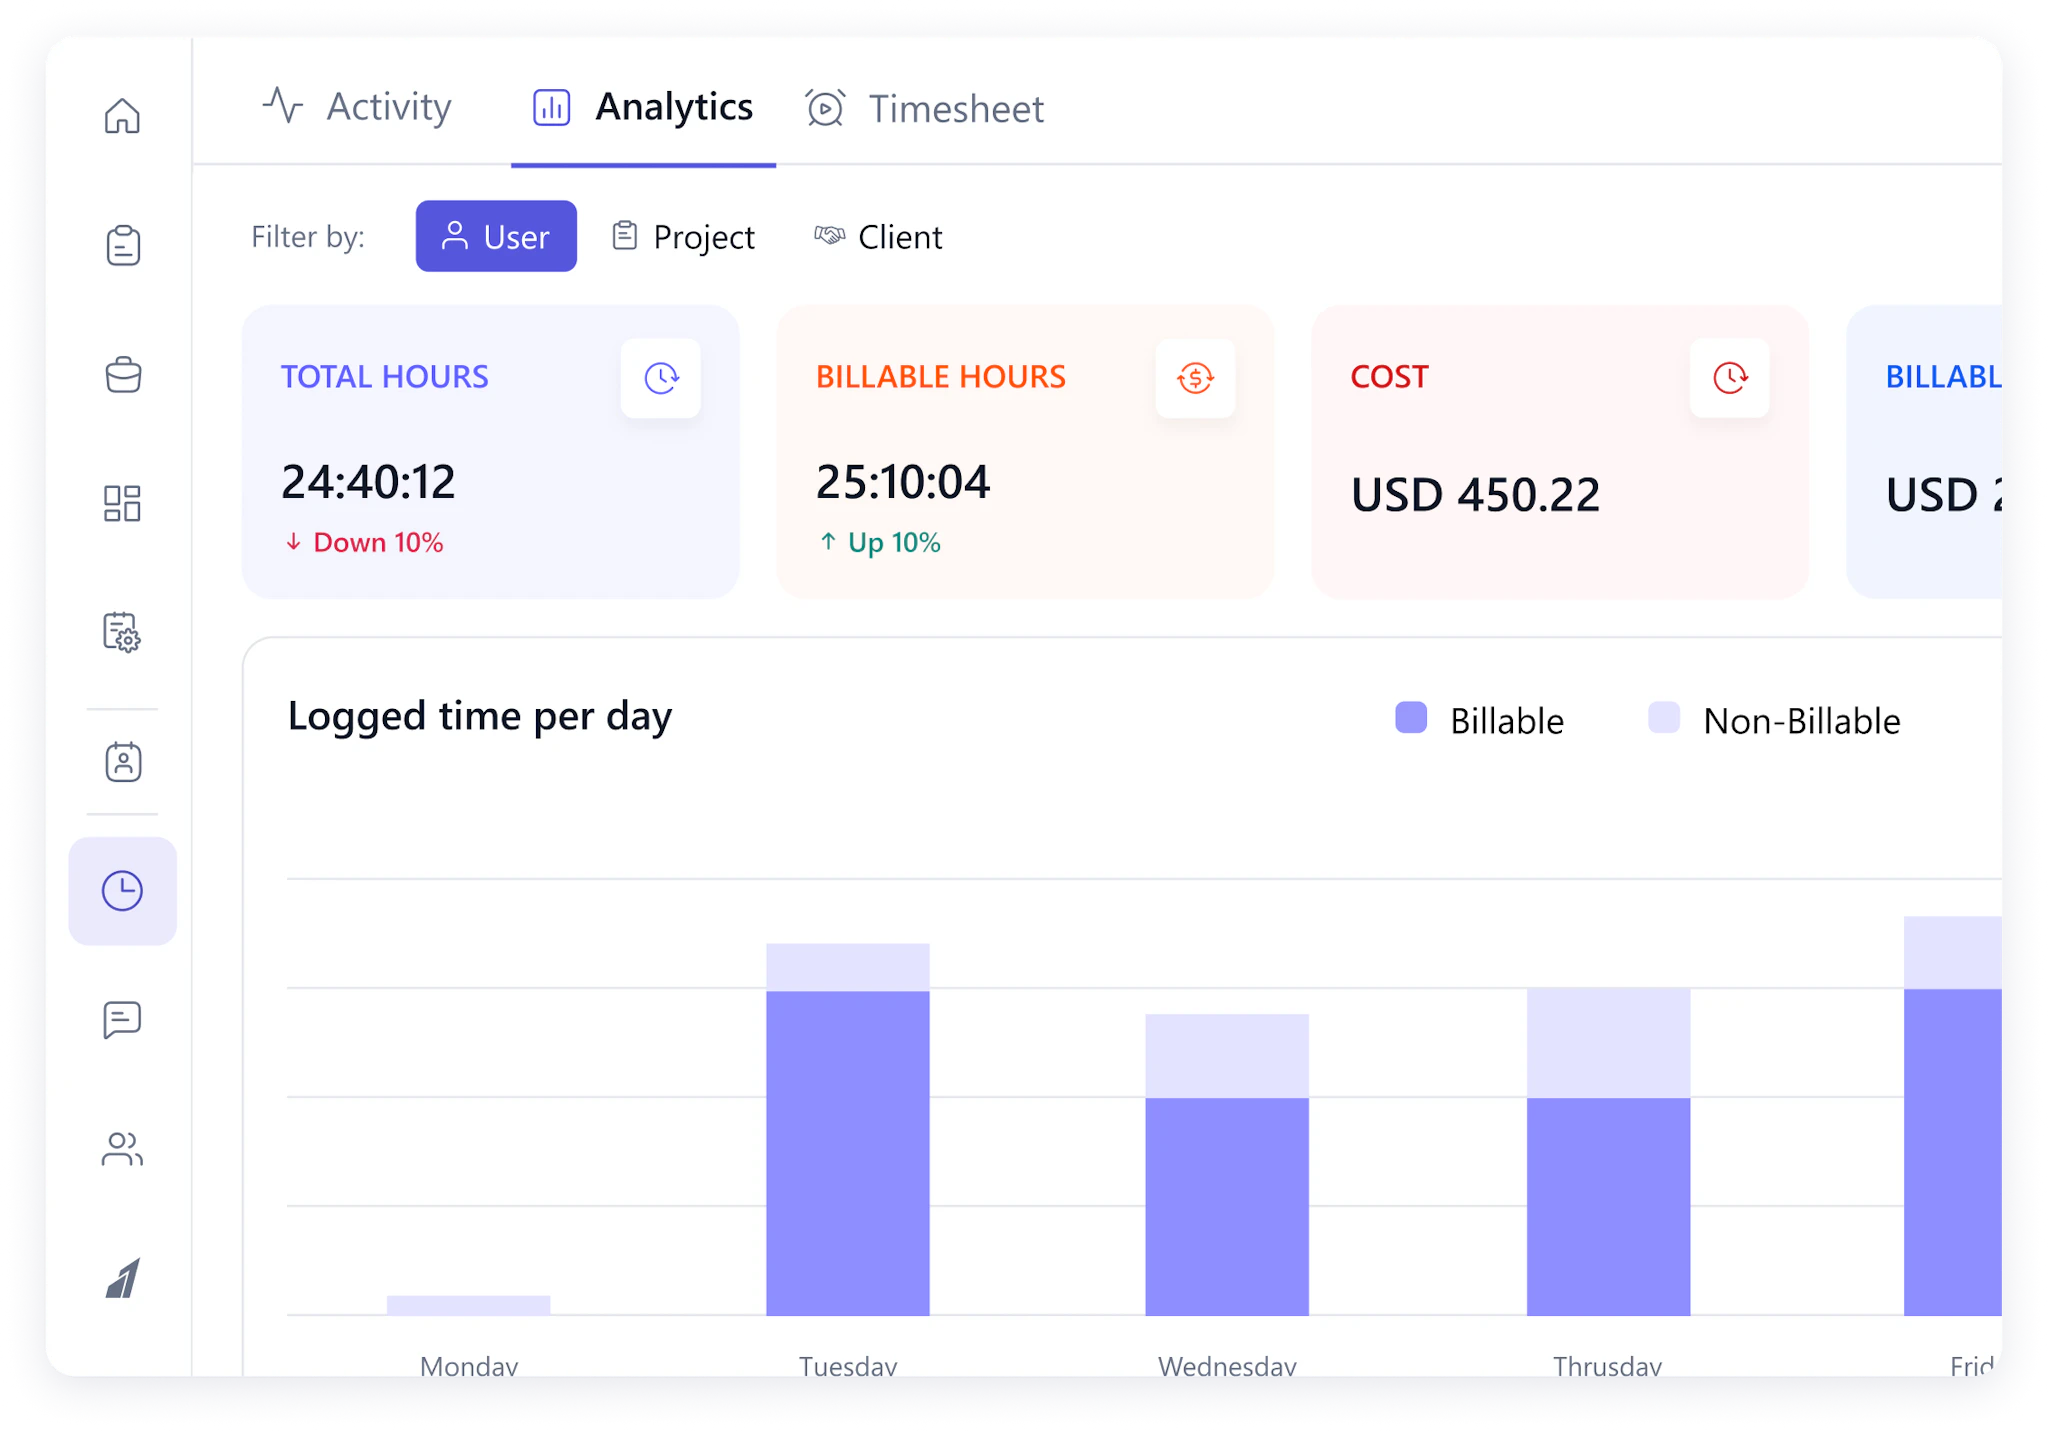
Task: Click the Total Hours clock icon
Action: click(660, 378)
